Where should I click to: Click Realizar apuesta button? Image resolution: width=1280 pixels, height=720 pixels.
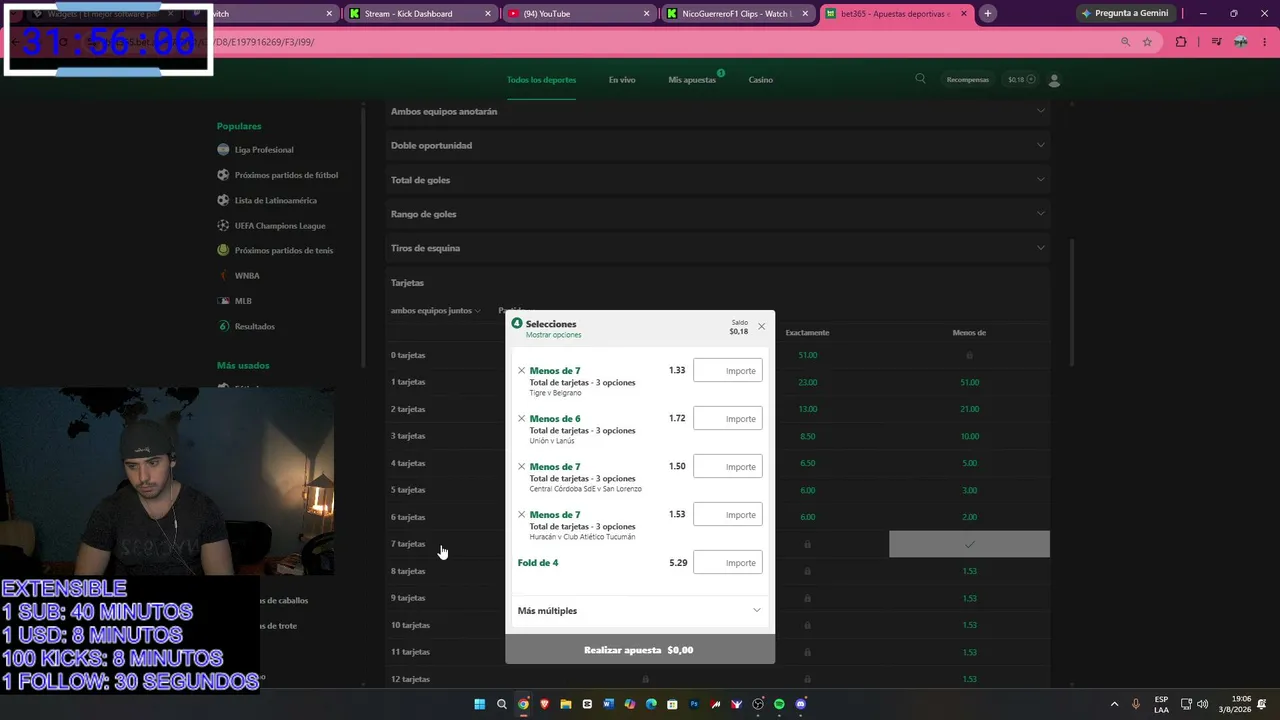coord(640,650)
